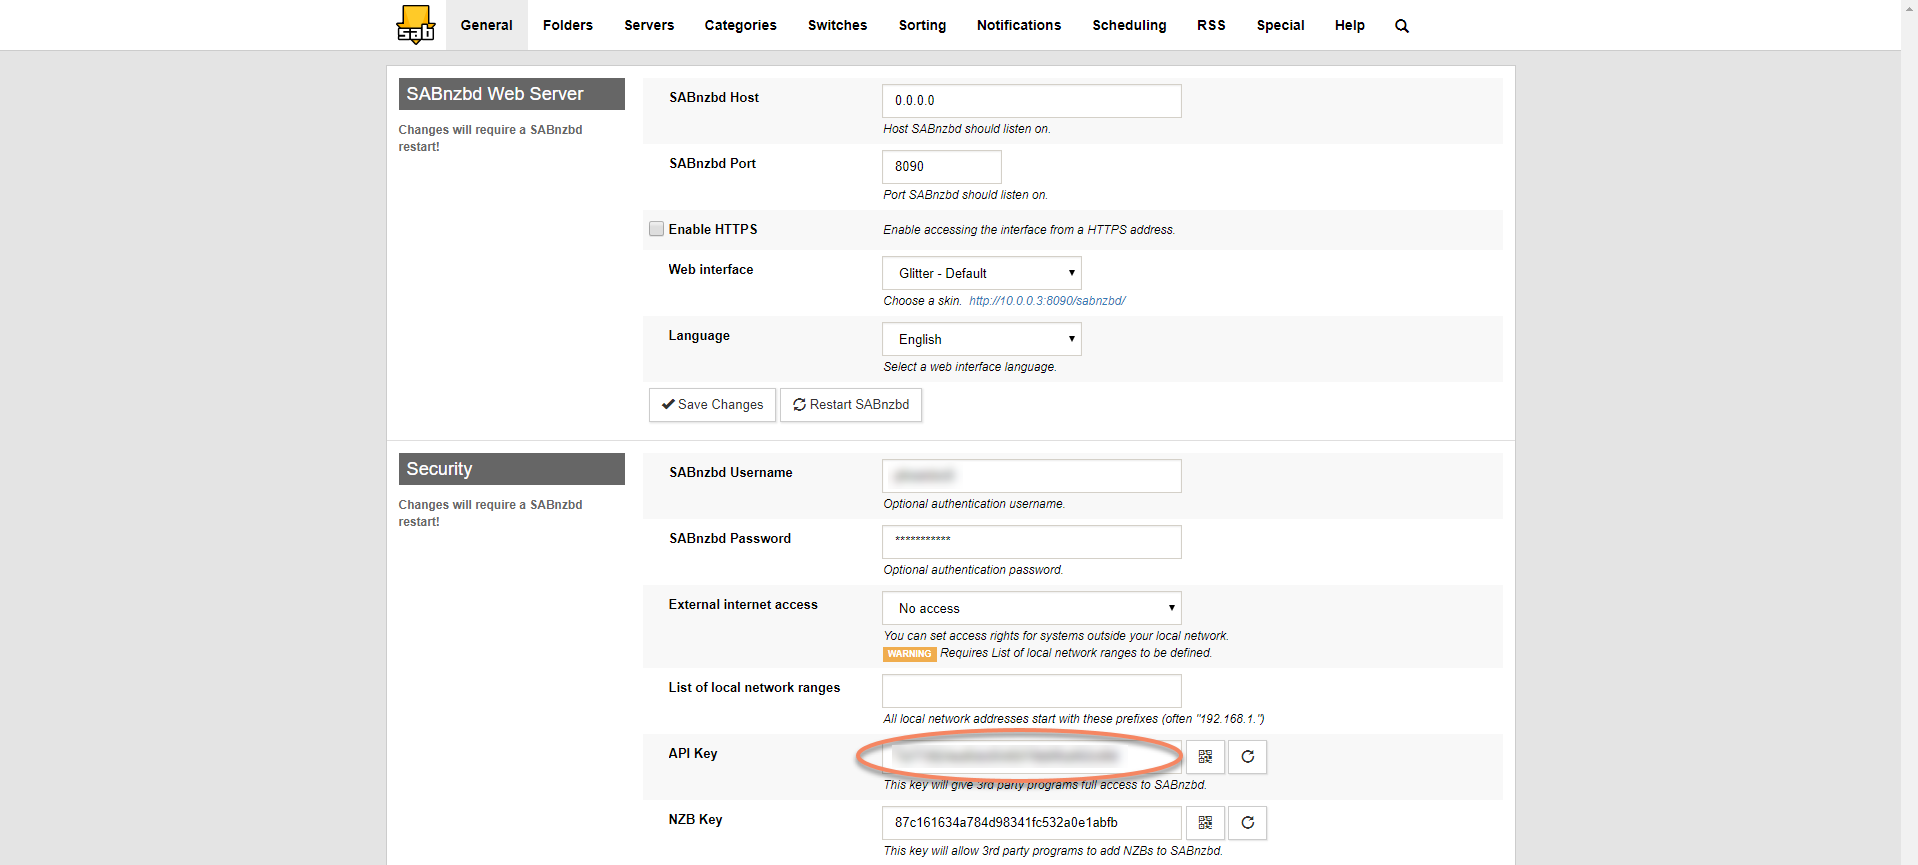Regenerate the API Key
This screenshot has height=865, width=1918.
1247,757
